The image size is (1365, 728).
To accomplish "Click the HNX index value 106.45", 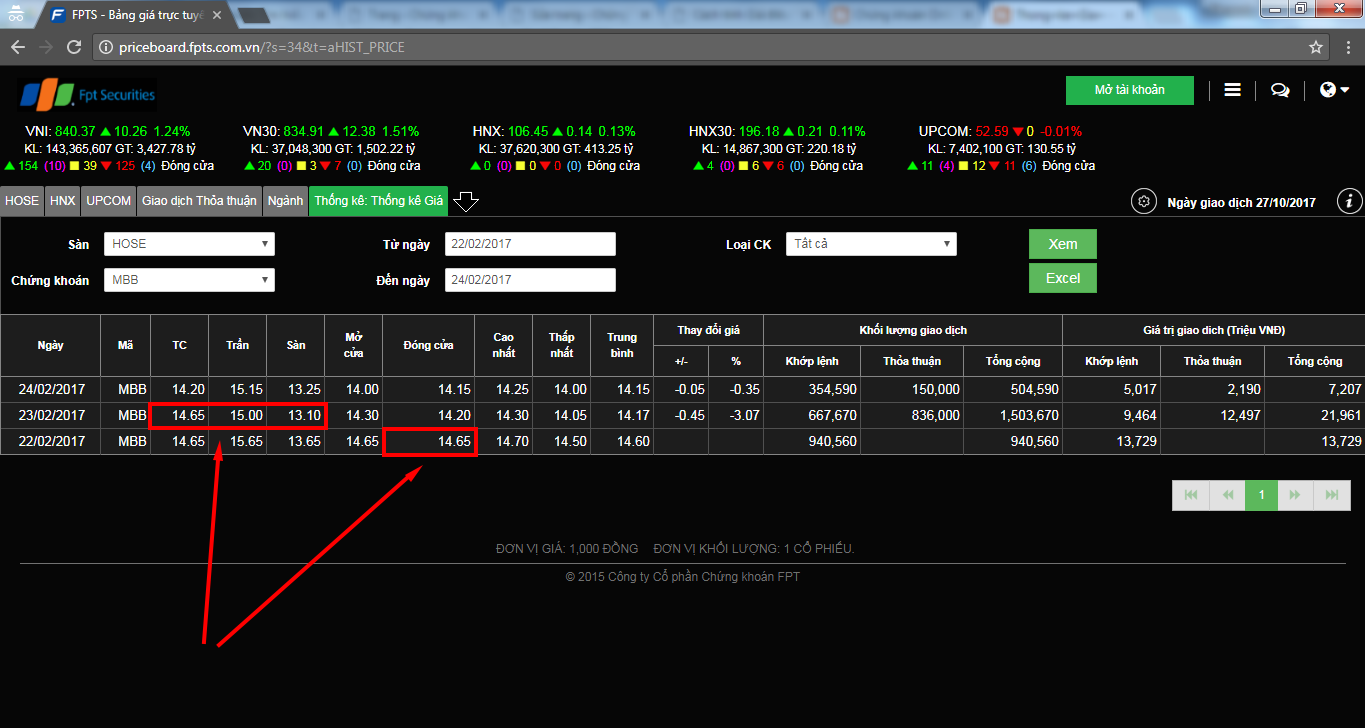I will click(x=527, y=131).
